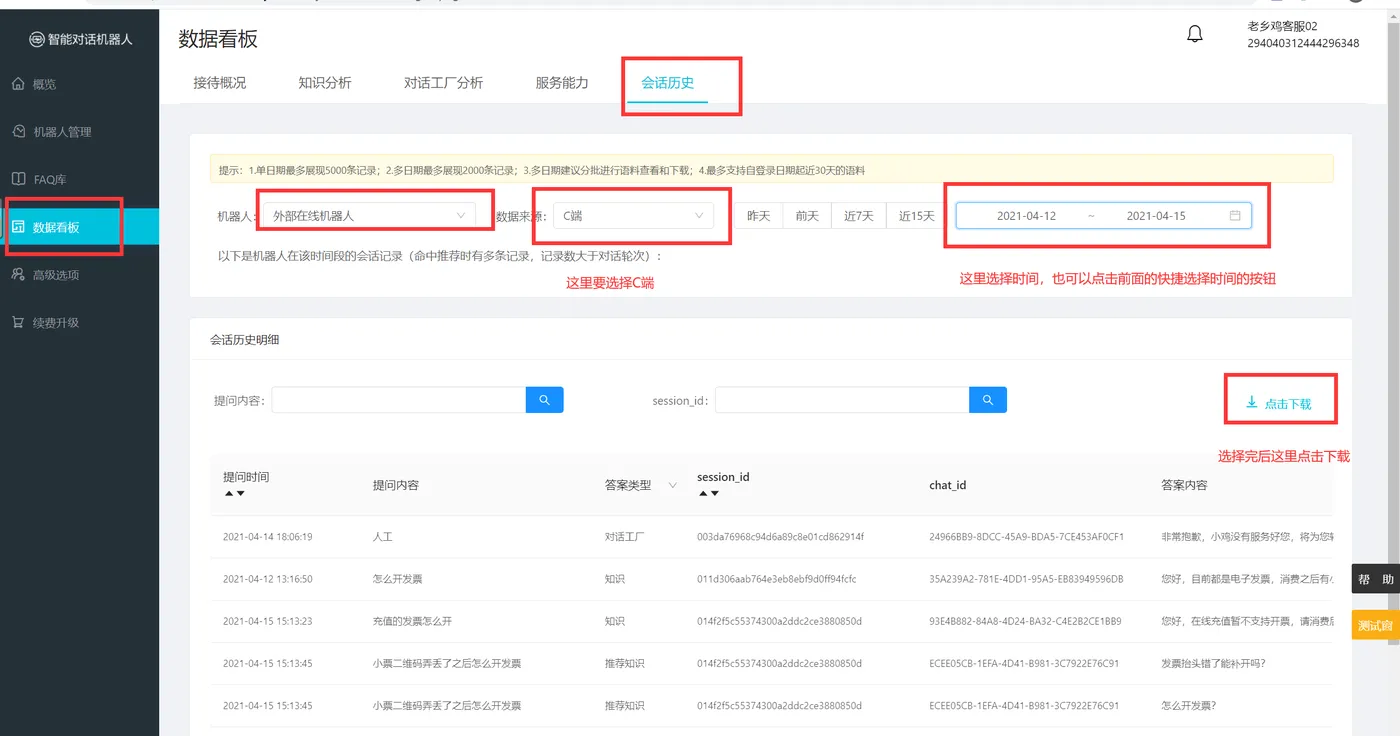This screenshot has height=736, width=1400.
Task: Open the 测试窗 side button
Action: pyautogui.click(x=1376, y=626)
